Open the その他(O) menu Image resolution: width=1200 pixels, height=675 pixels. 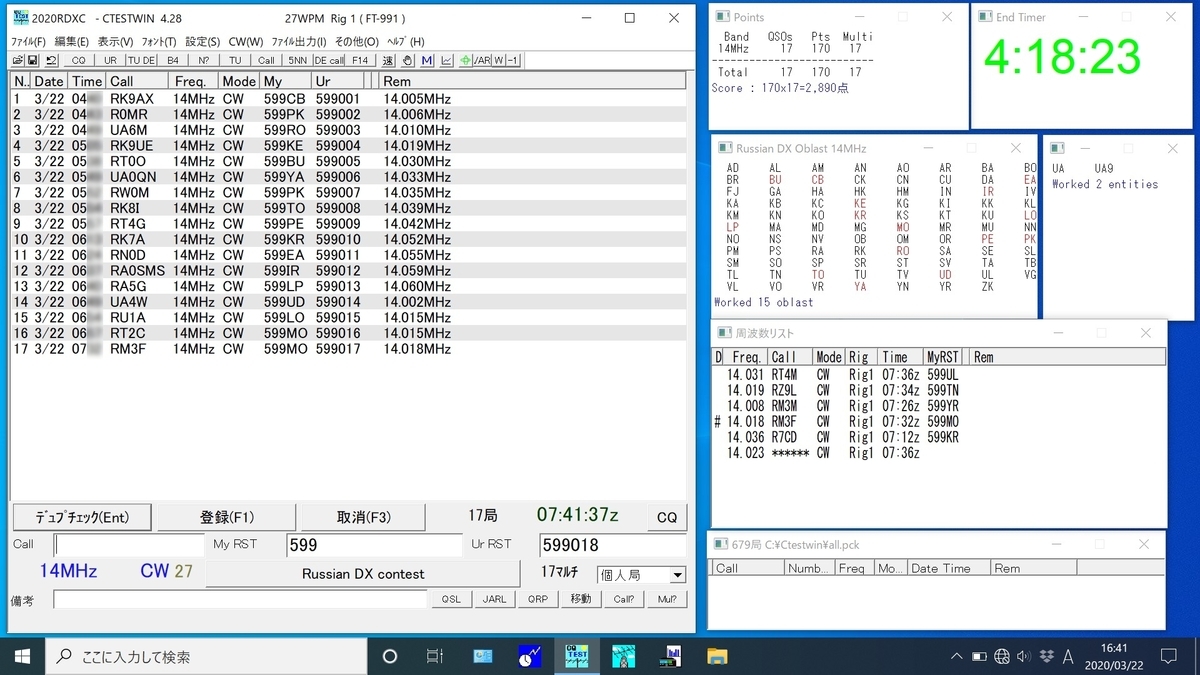coord(357,42)
